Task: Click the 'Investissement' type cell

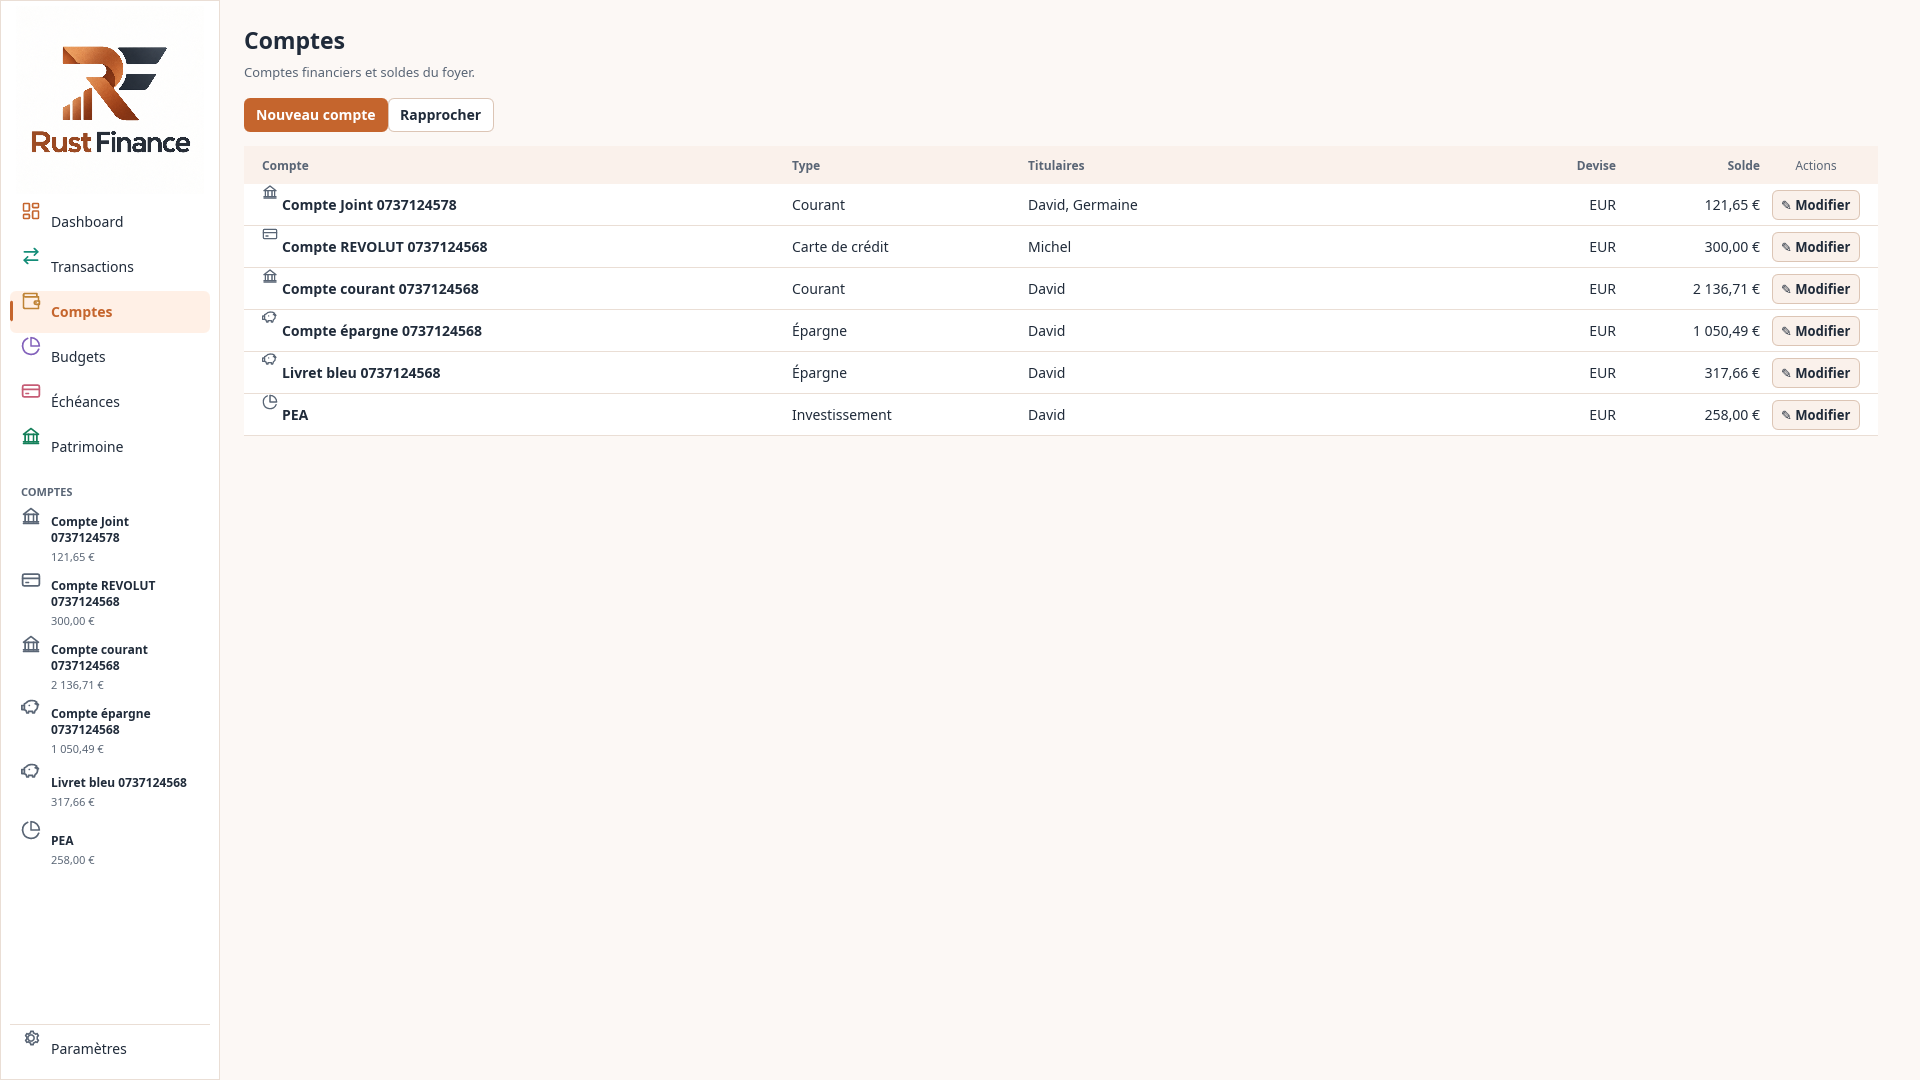Action: (842, 415)
